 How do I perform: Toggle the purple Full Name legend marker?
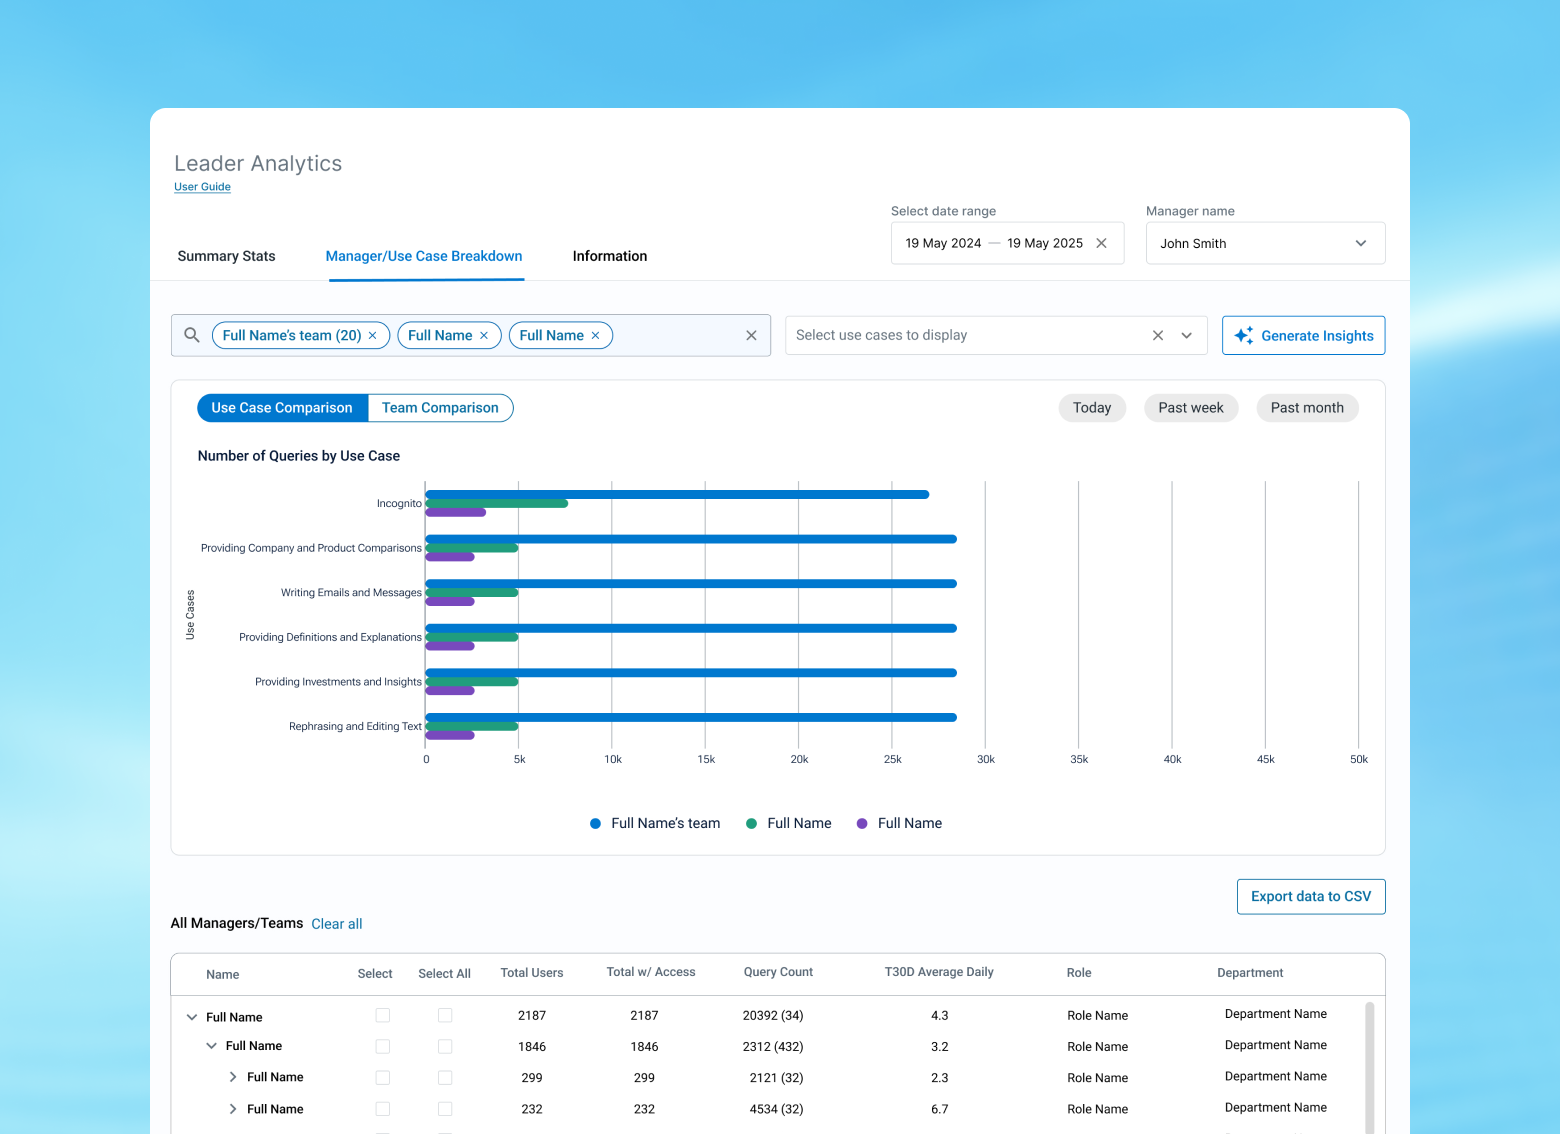click(x=862, y=823)
